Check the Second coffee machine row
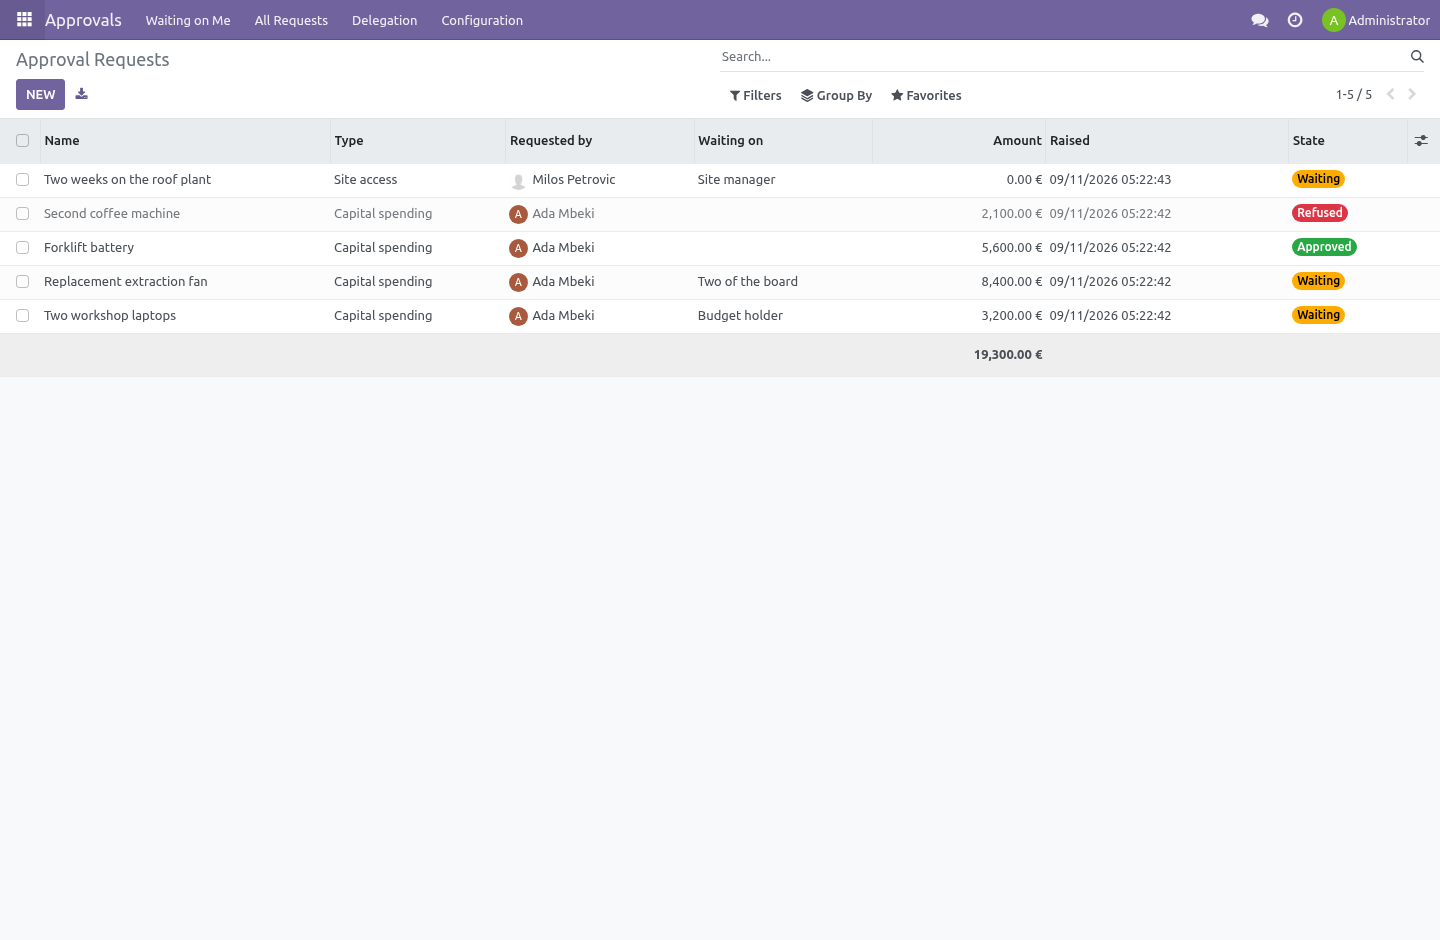1440x940 pixels. [22, 214]
